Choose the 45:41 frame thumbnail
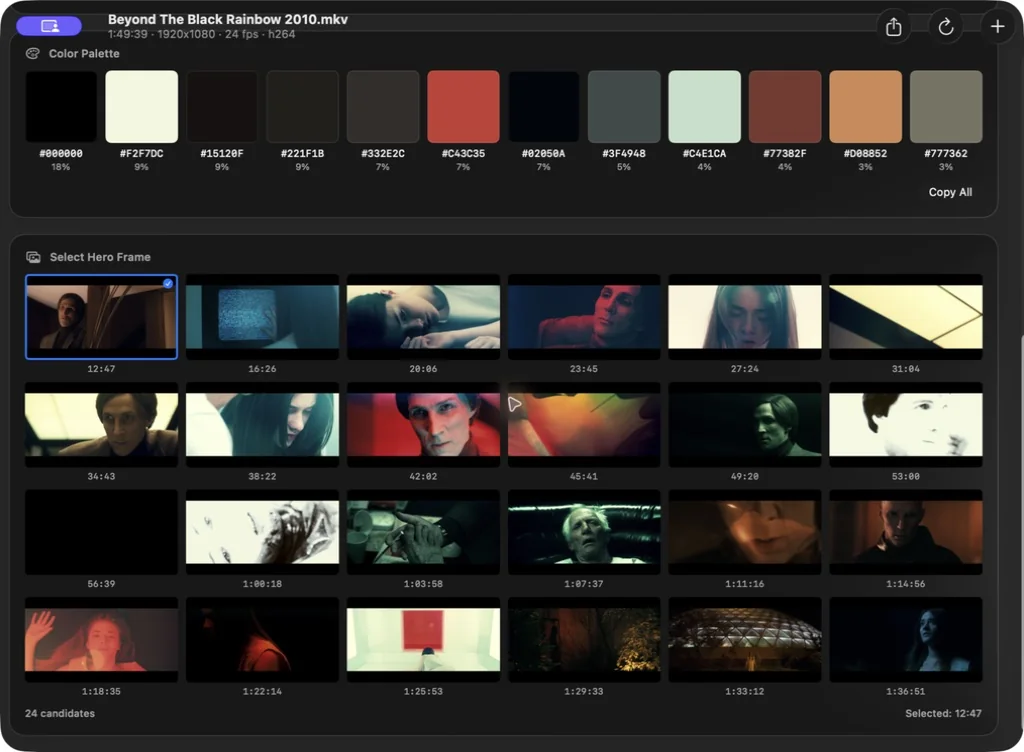Screen dimensions: 1024x752 pos(584,424)
